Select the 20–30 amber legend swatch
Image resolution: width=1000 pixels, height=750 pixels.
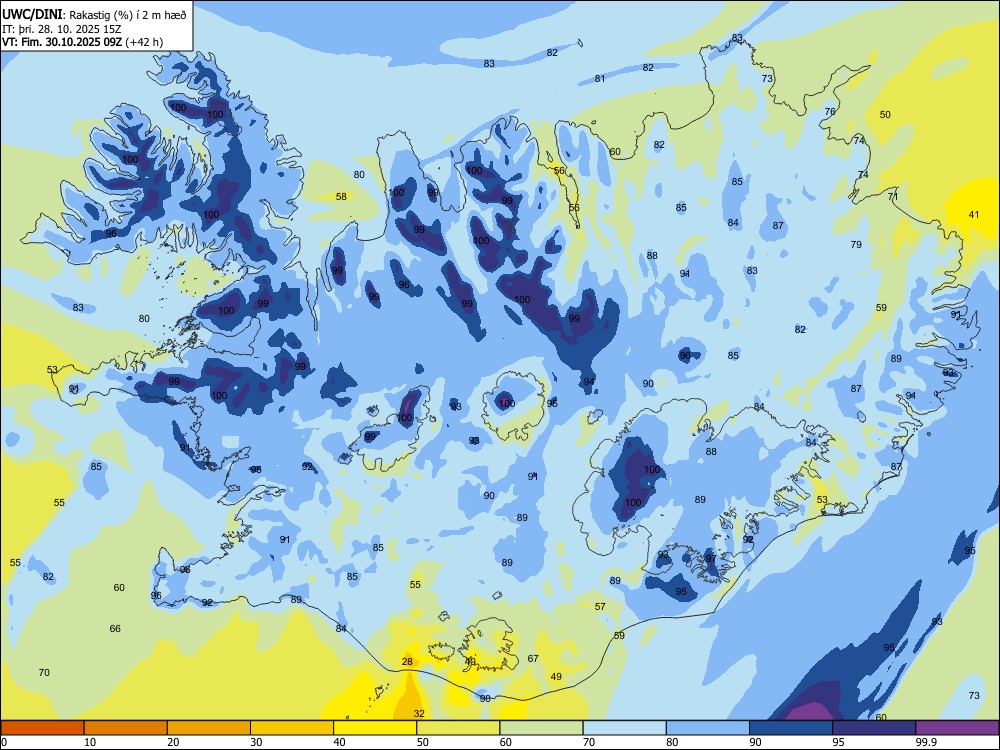[209, 728]
